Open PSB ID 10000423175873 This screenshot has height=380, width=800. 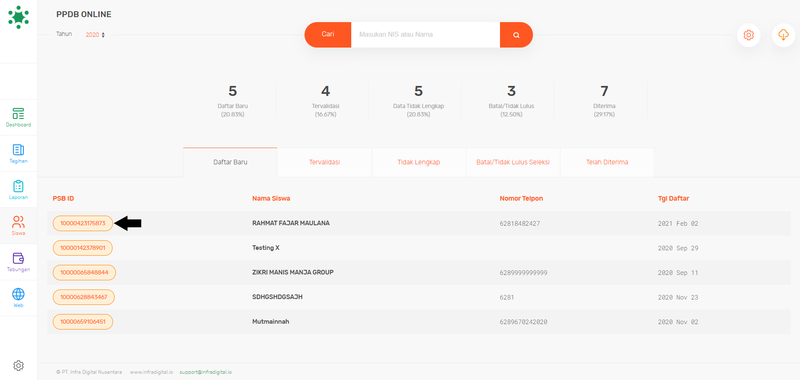pyautogui.click(x=83, y=223)
